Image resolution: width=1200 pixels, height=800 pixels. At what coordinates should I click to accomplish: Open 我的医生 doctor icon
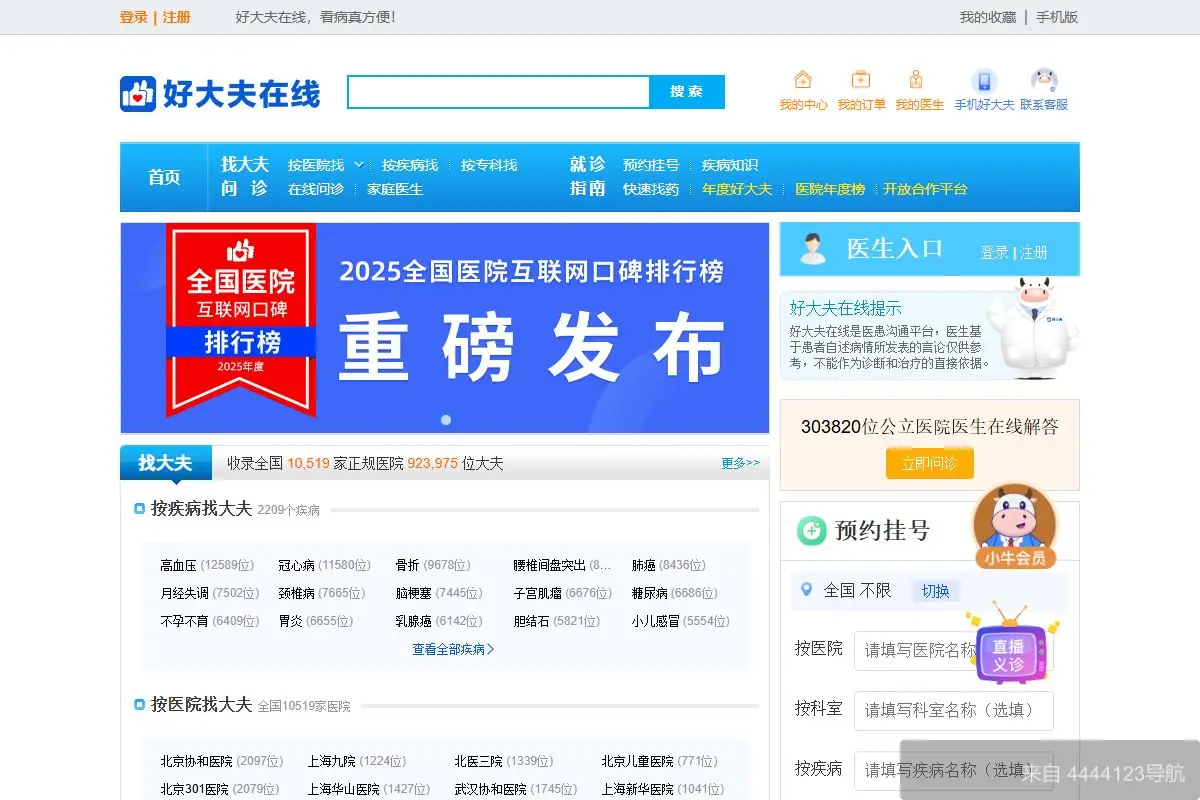pos(918,79)
